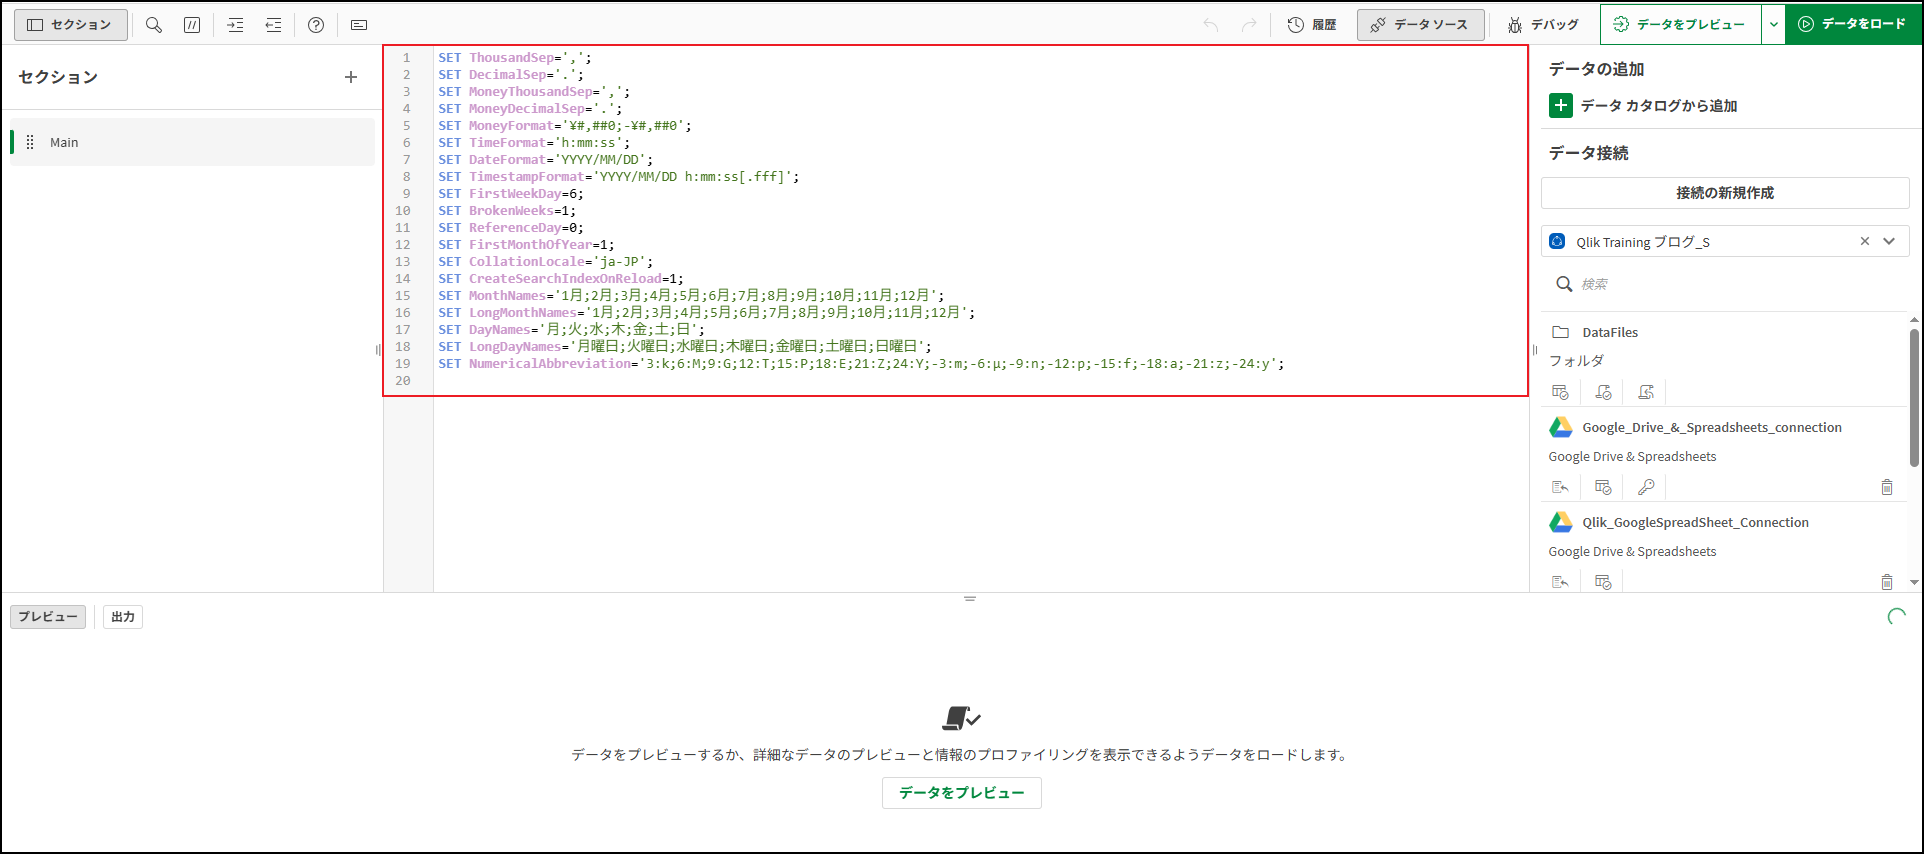Click connections list scroll down arrow

point(1914,582)
